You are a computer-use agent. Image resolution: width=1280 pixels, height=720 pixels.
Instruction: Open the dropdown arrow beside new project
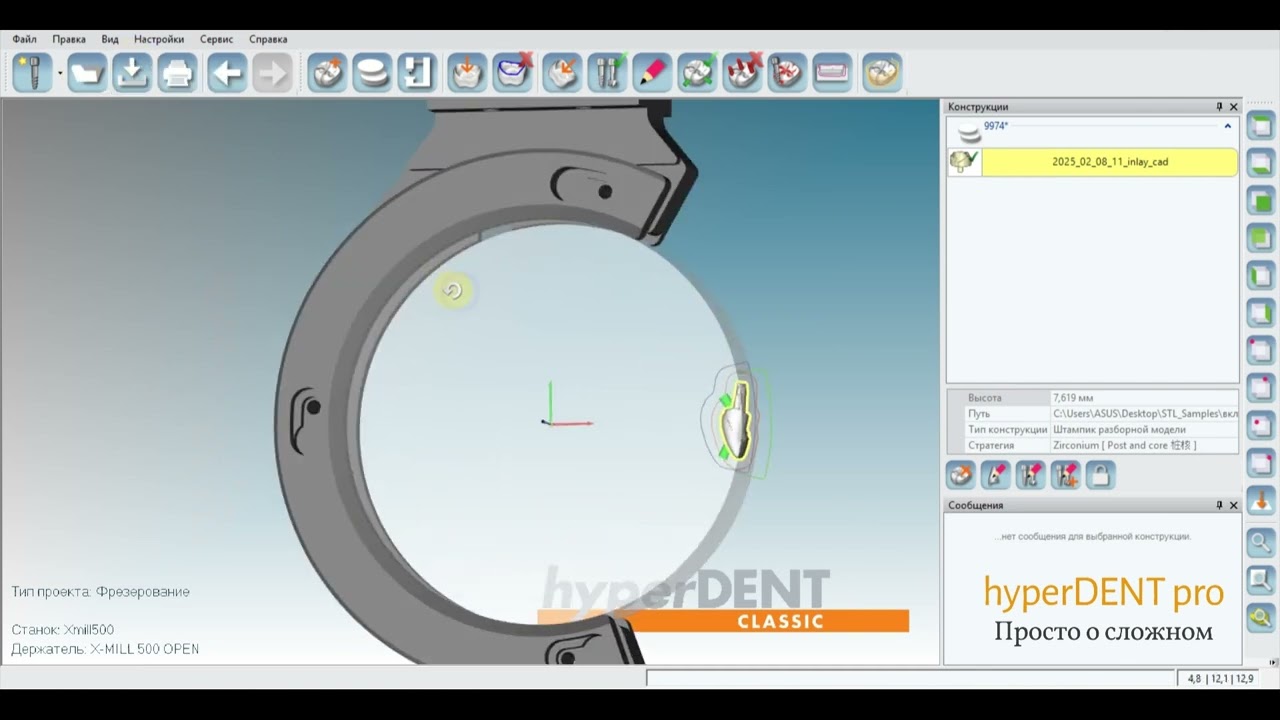tap(60, 74)
